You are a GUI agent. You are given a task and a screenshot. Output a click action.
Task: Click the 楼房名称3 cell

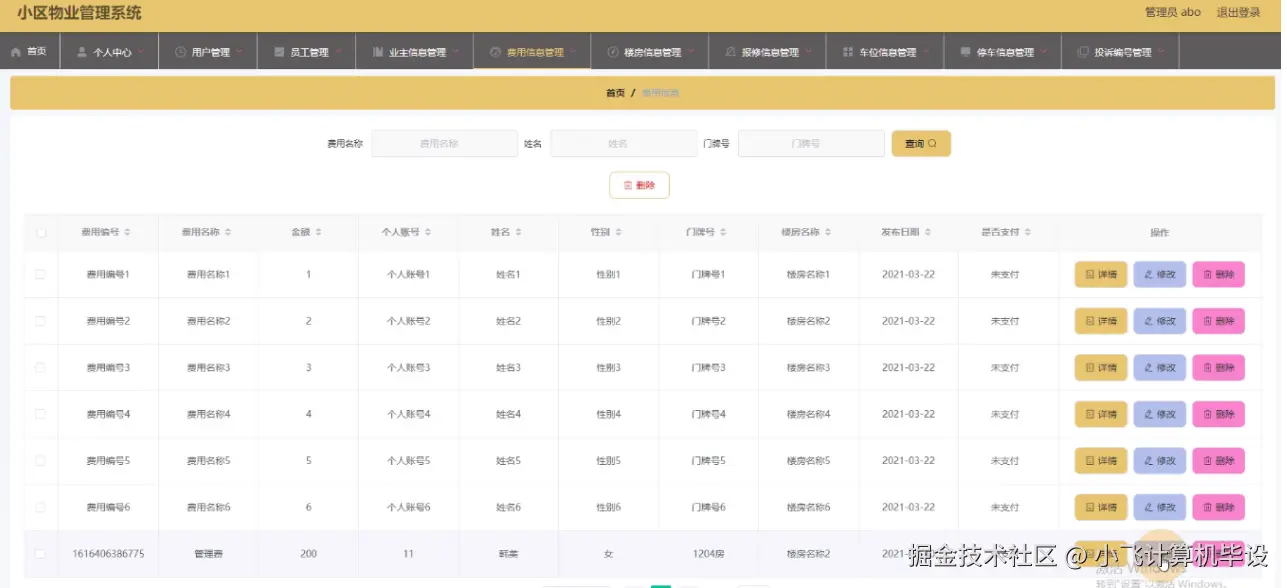808,368
